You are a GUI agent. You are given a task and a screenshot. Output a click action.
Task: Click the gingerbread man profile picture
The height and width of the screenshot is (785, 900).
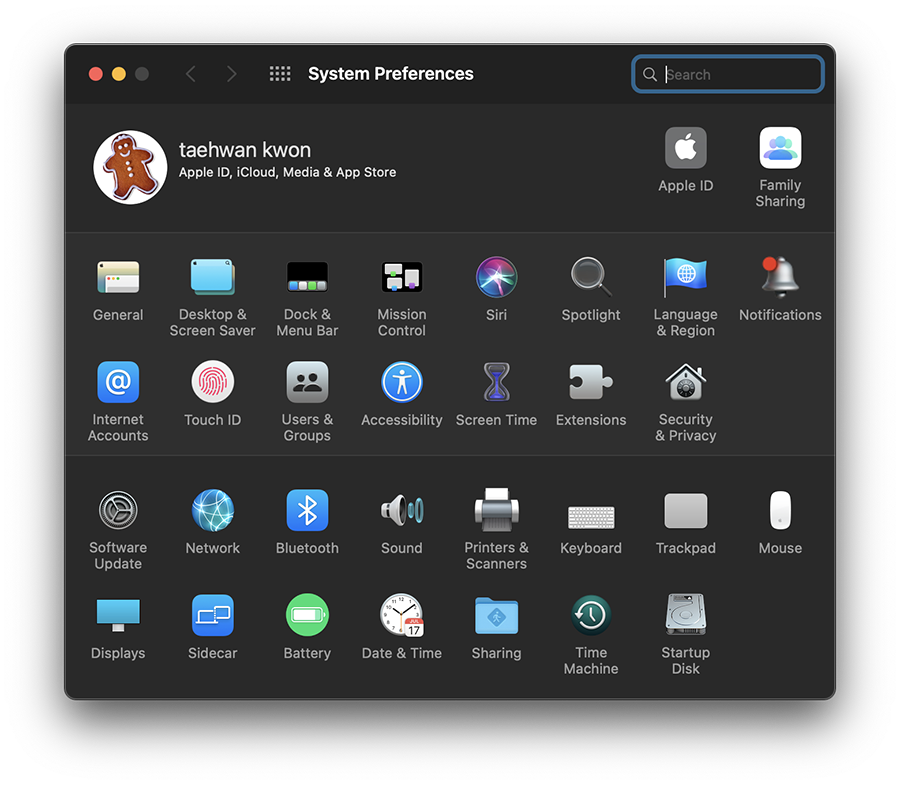tap(130, 167)
